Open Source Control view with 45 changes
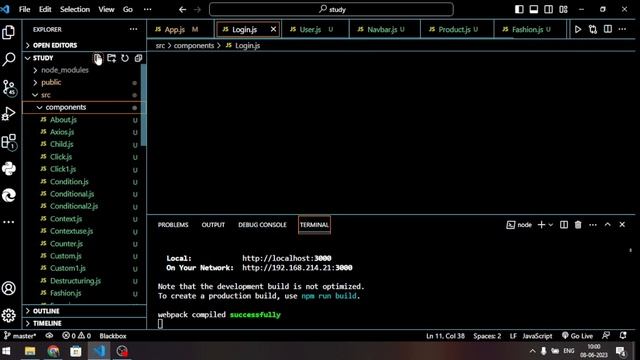The image size is (640, 360). (9, 87)
